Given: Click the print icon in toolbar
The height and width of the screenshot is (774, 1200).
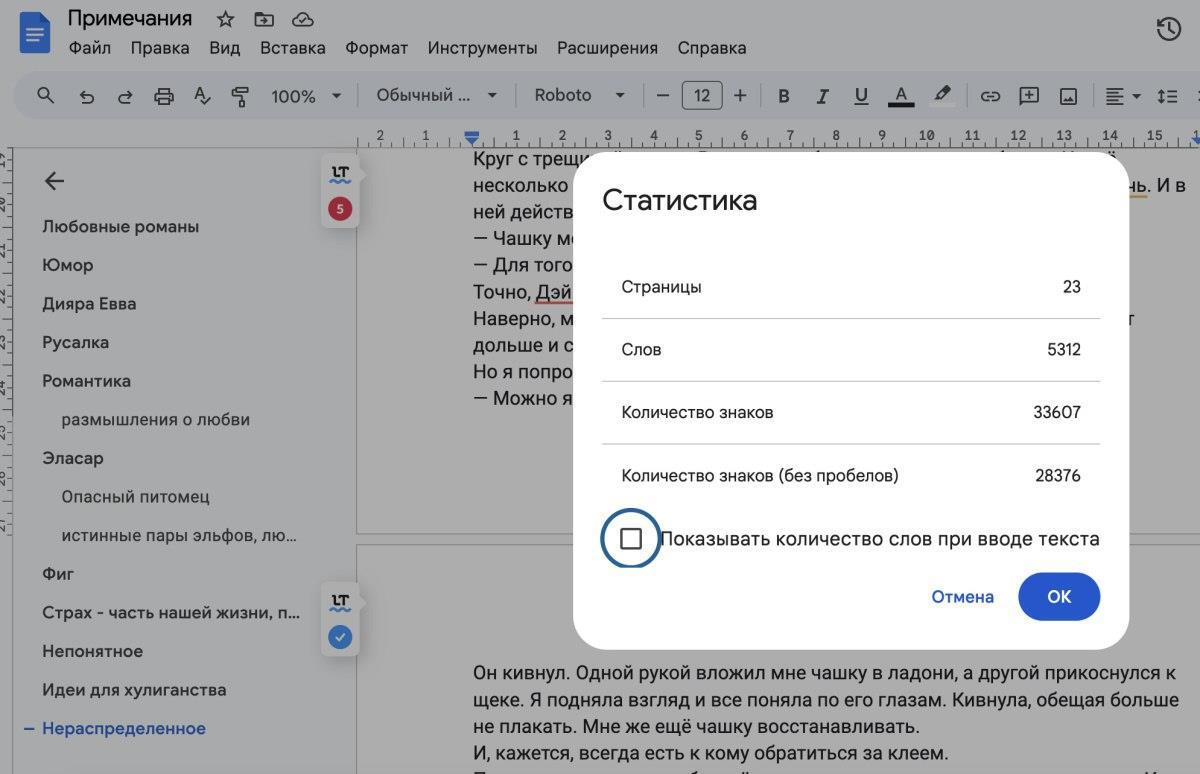Looking at the screenshot, I should tap(163, 96).
